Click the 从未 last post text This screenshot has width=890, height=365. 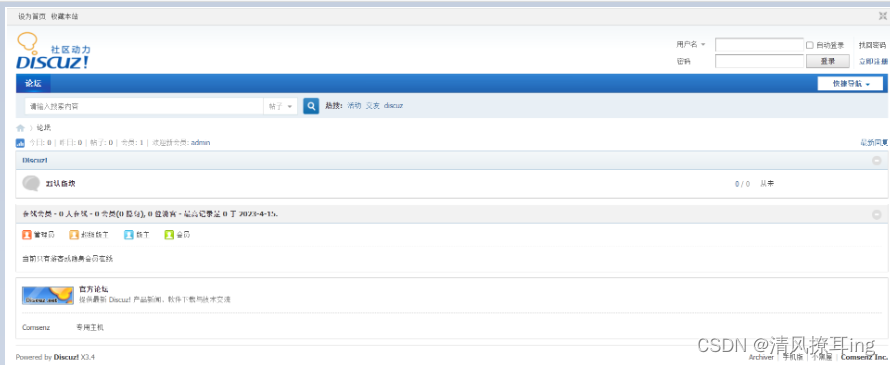767,184
